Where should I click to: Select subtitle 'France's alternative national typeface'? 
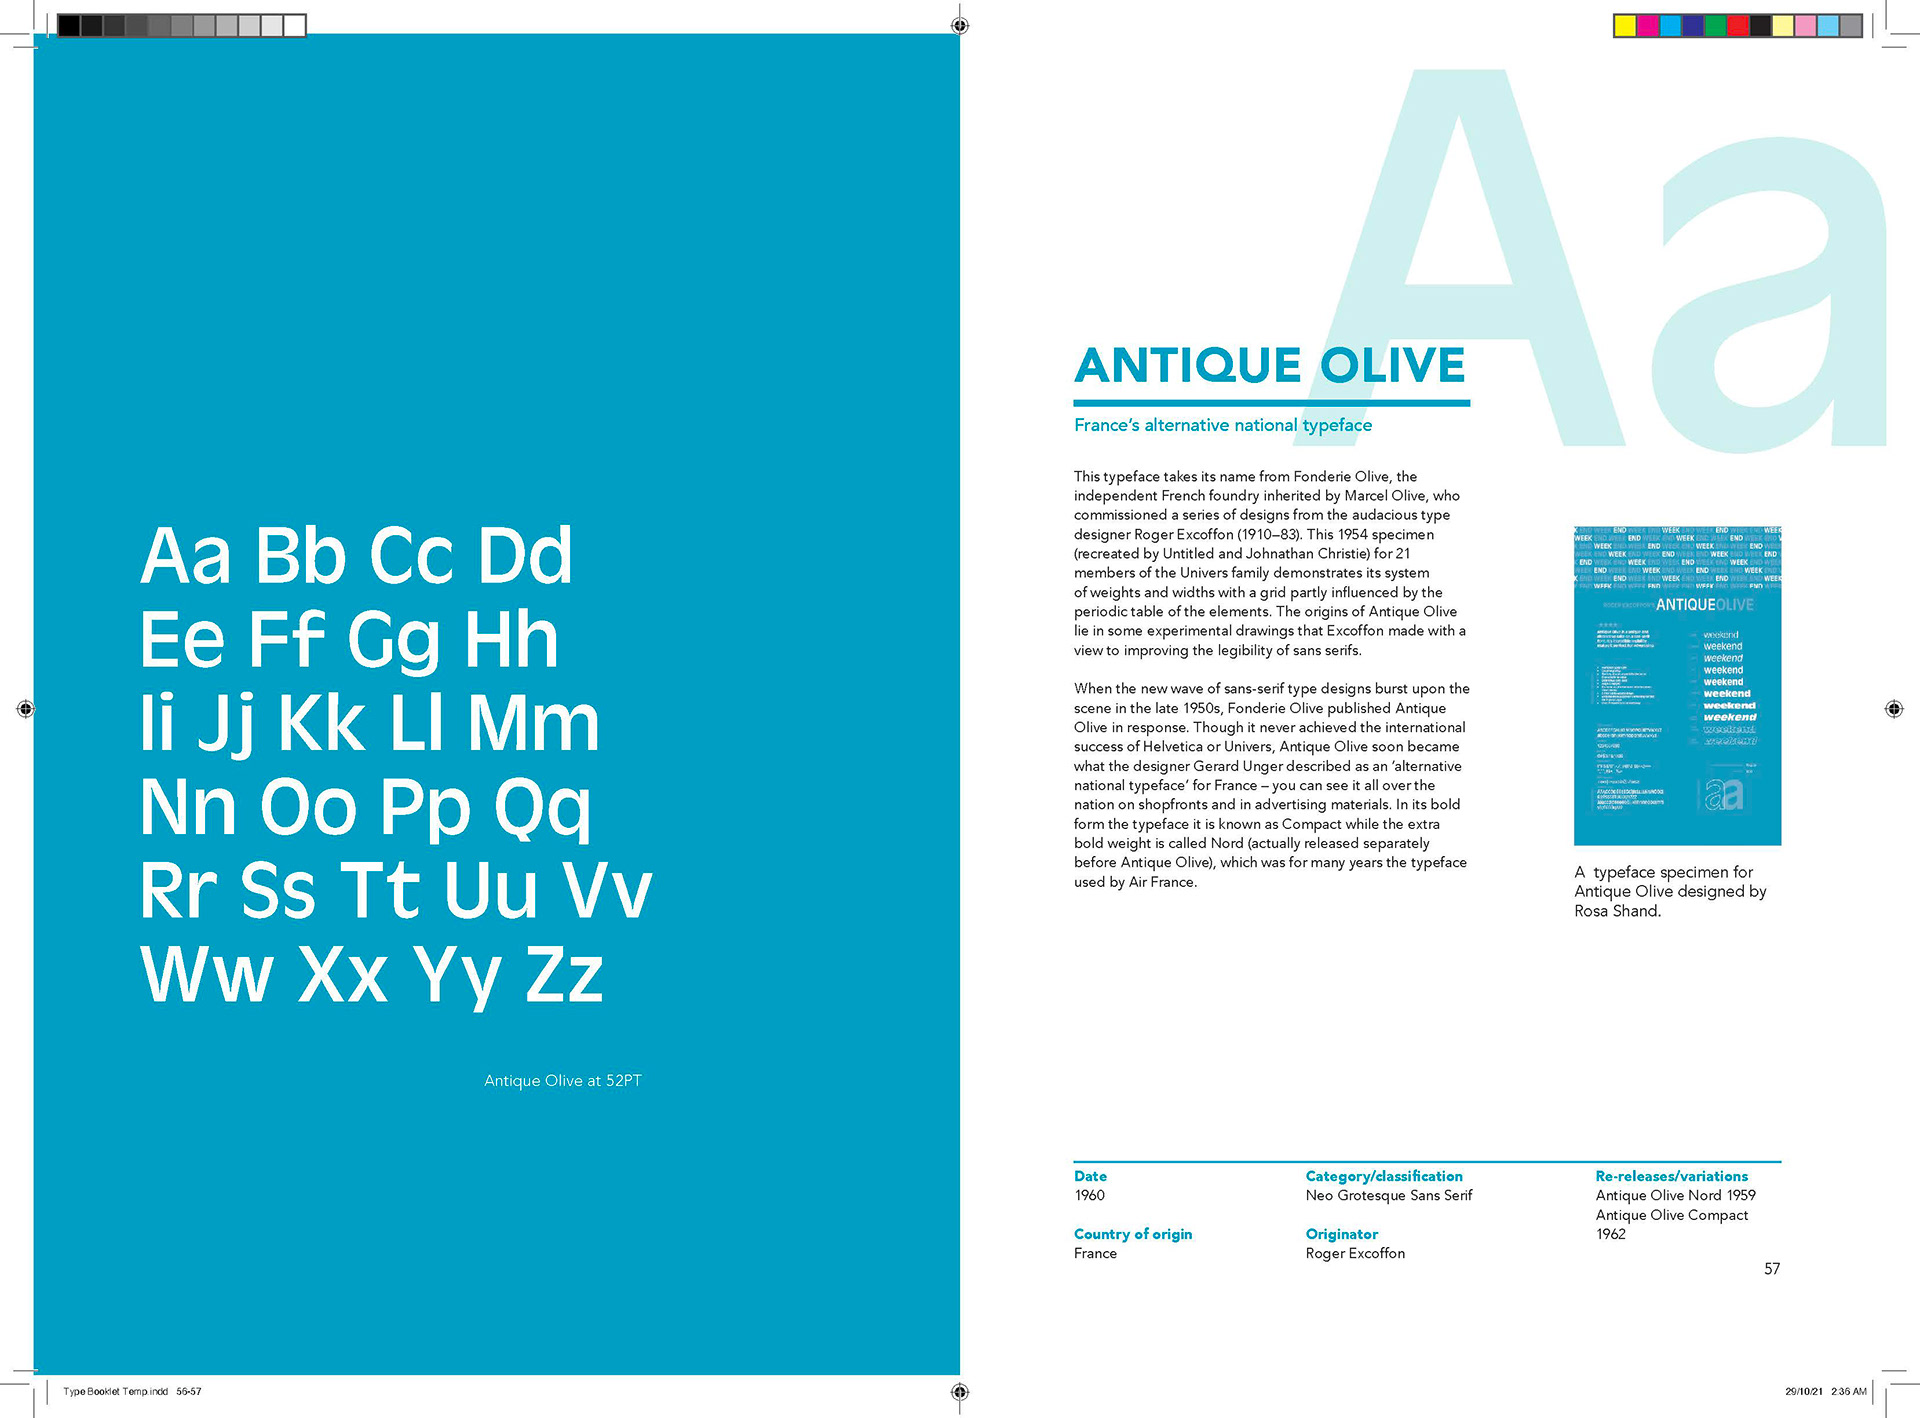[1223, 425]
